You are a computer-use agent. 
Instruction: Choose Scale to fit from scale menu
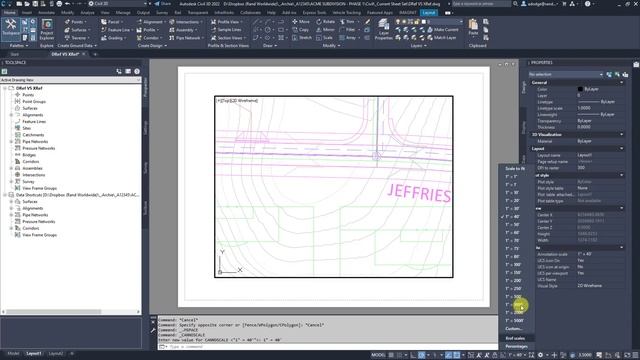click(515, 169)
